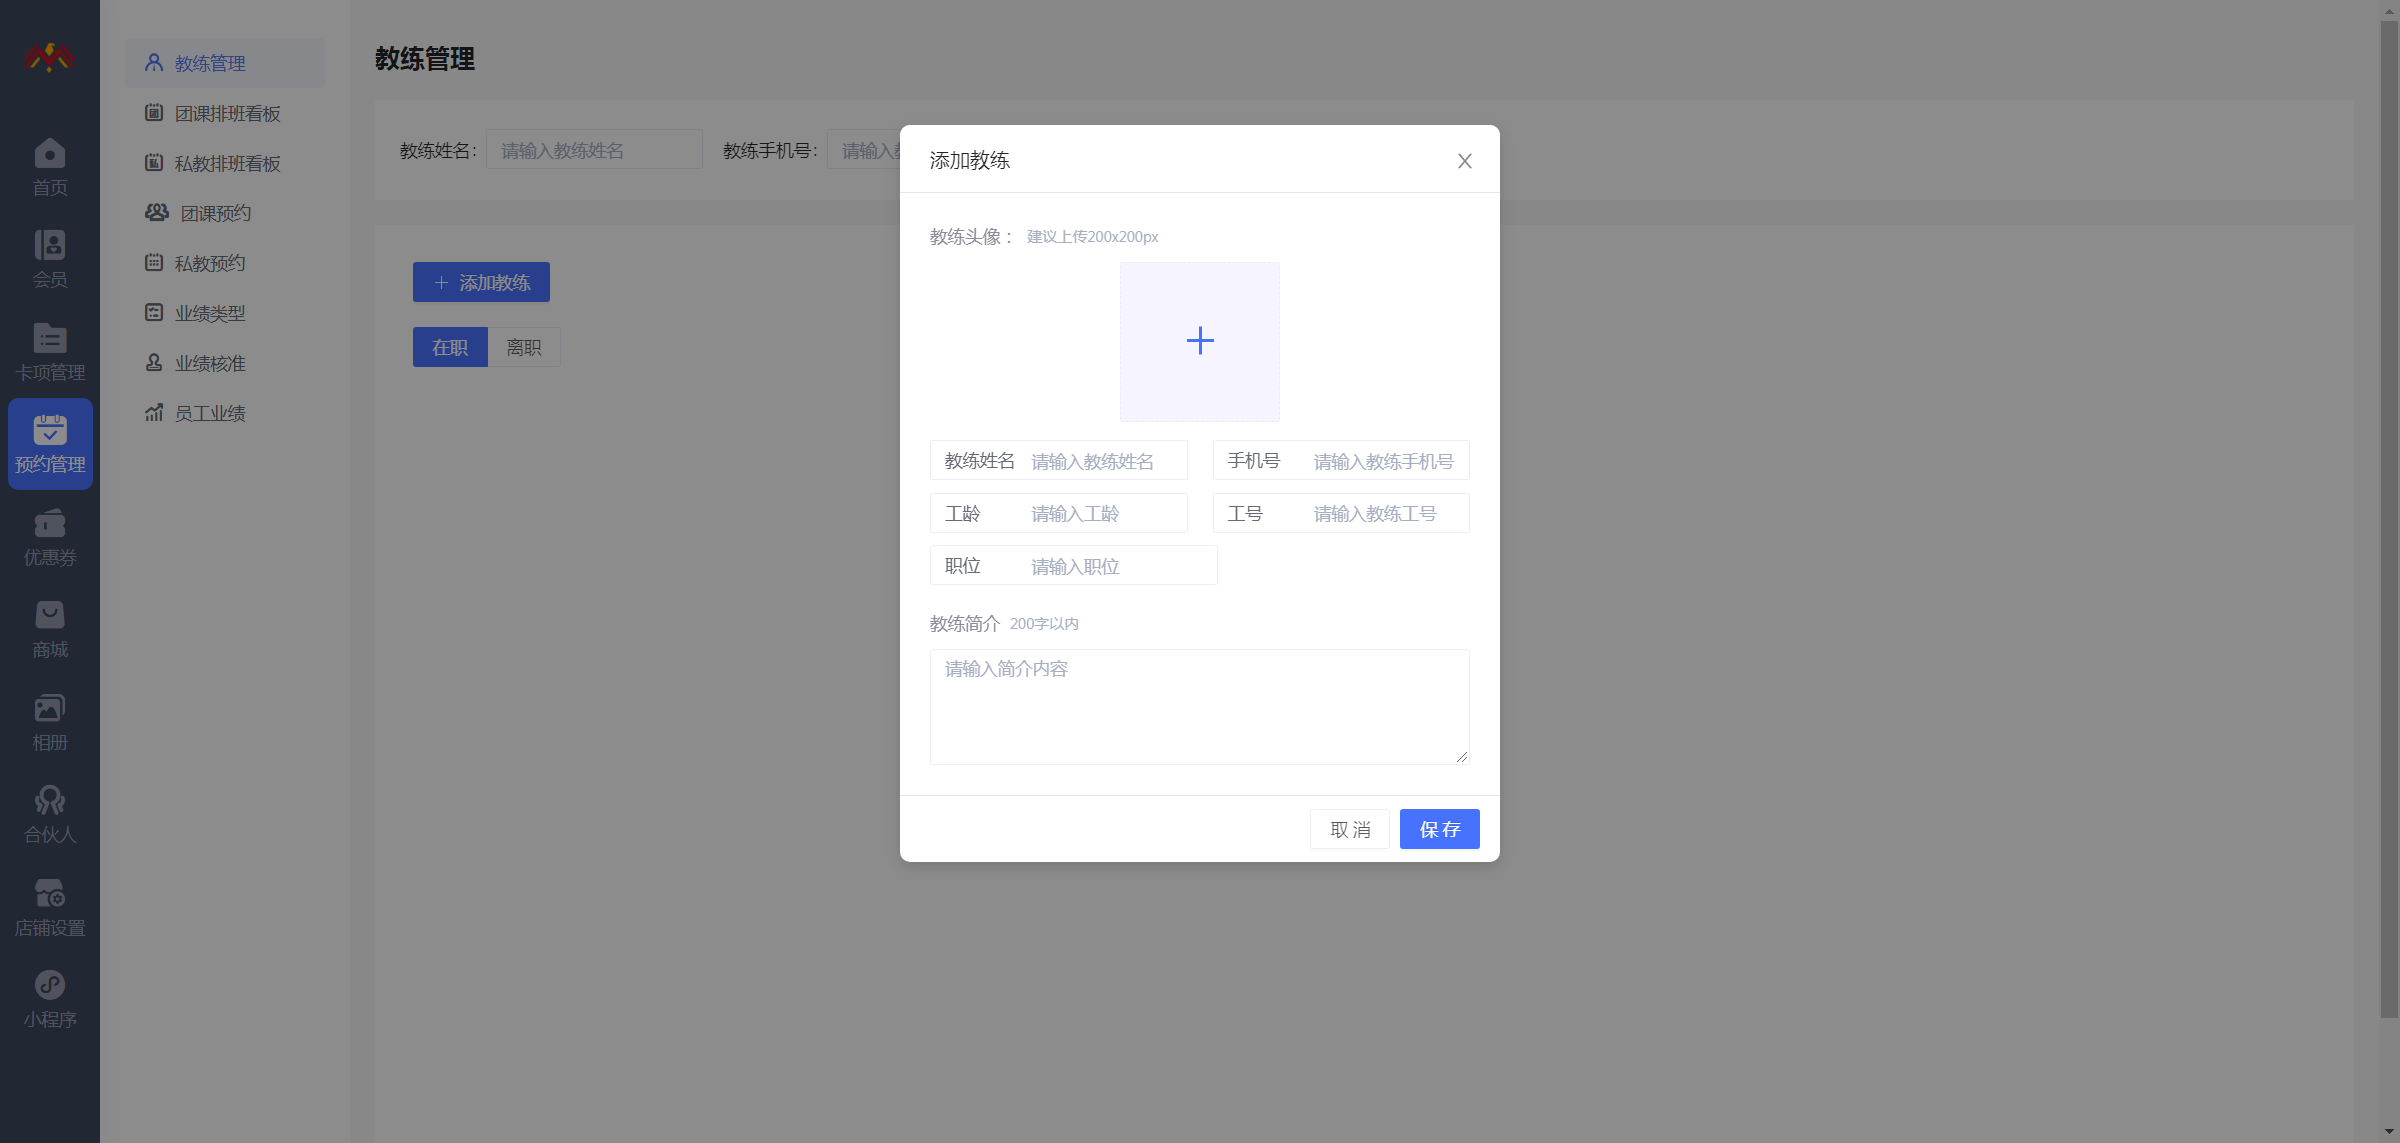Click the 教练管理 page heading

(425, 59)
